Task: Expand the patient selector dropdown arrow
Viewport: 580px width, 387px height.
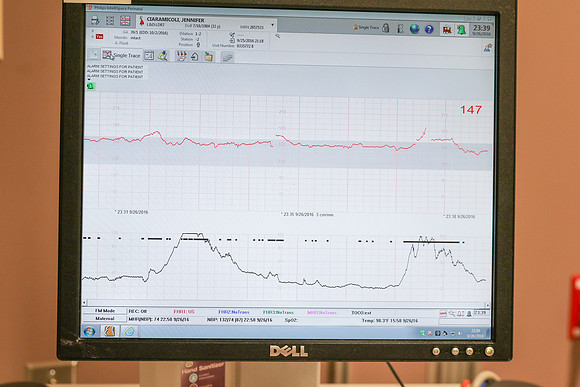Action: (x=273, y=25)
